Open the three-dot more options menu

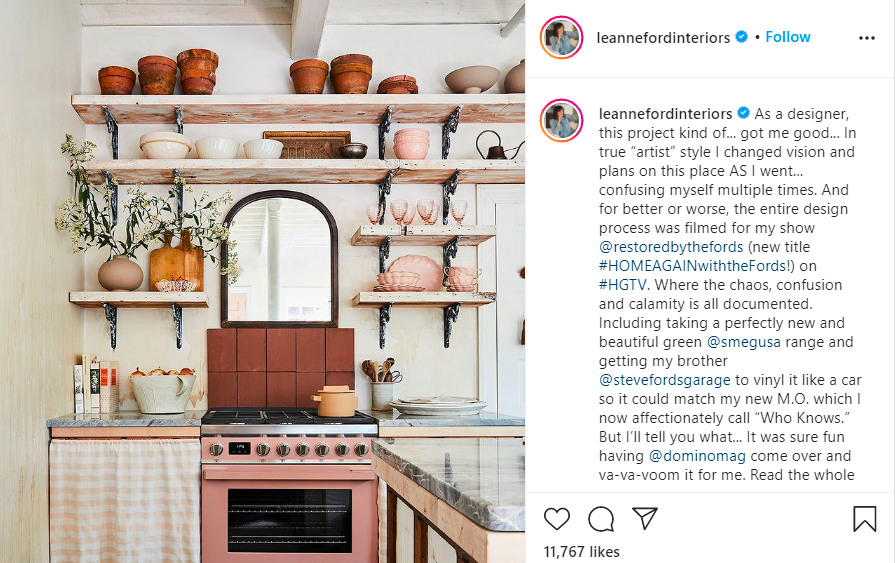(866, 38)
